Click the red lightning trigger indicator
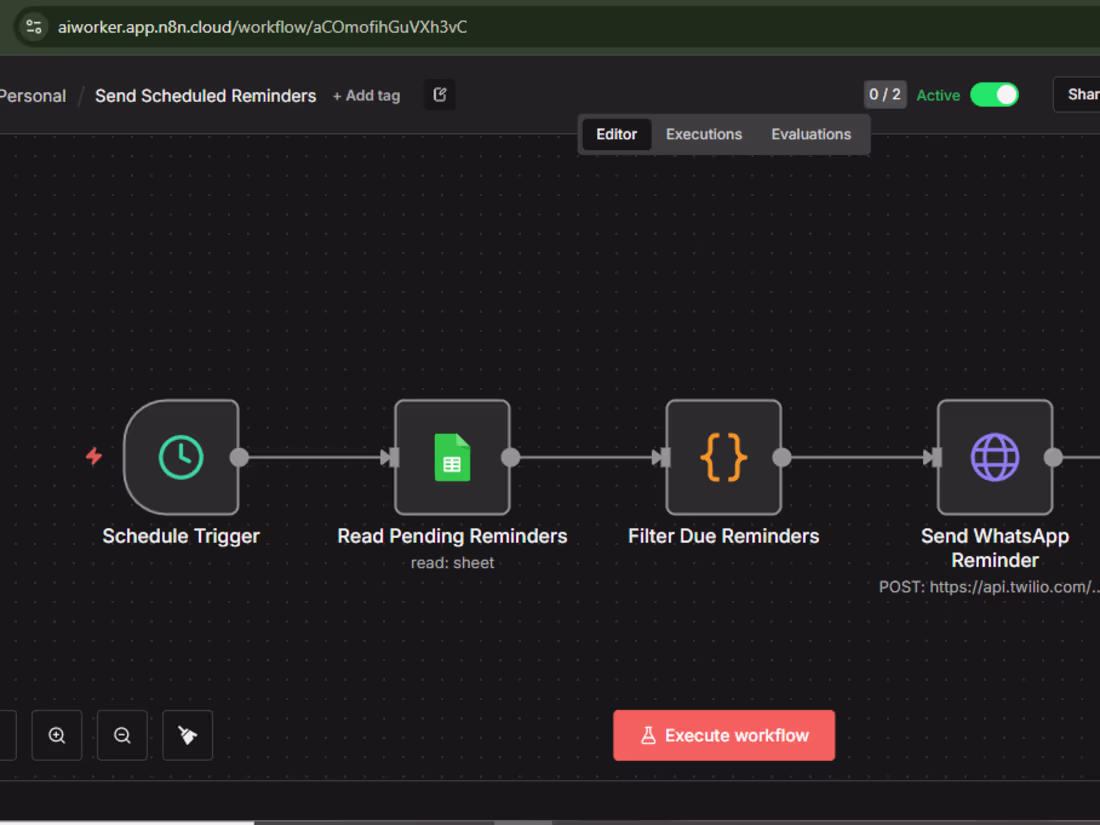The width and height of the screenshot is (1100, 825). click(x=93, y=457)
